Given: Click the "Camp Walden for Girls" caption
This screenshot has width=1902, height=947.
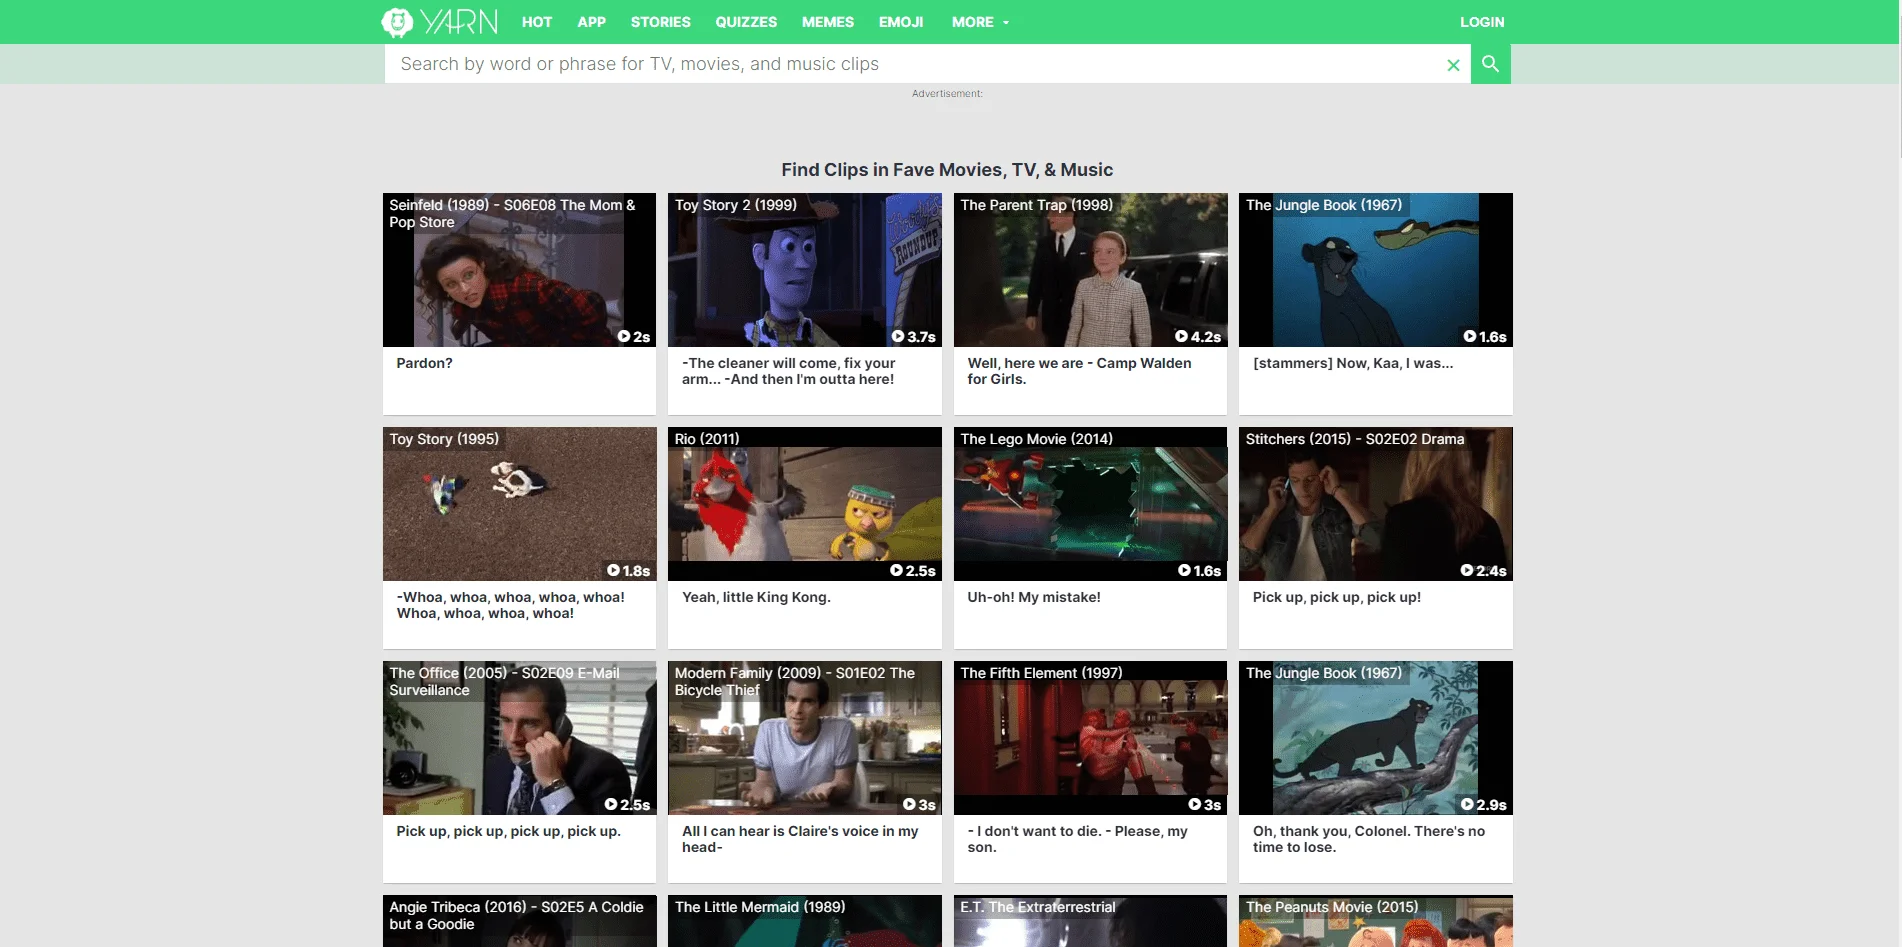Looking at the screenshot, I should point(1079,371).
